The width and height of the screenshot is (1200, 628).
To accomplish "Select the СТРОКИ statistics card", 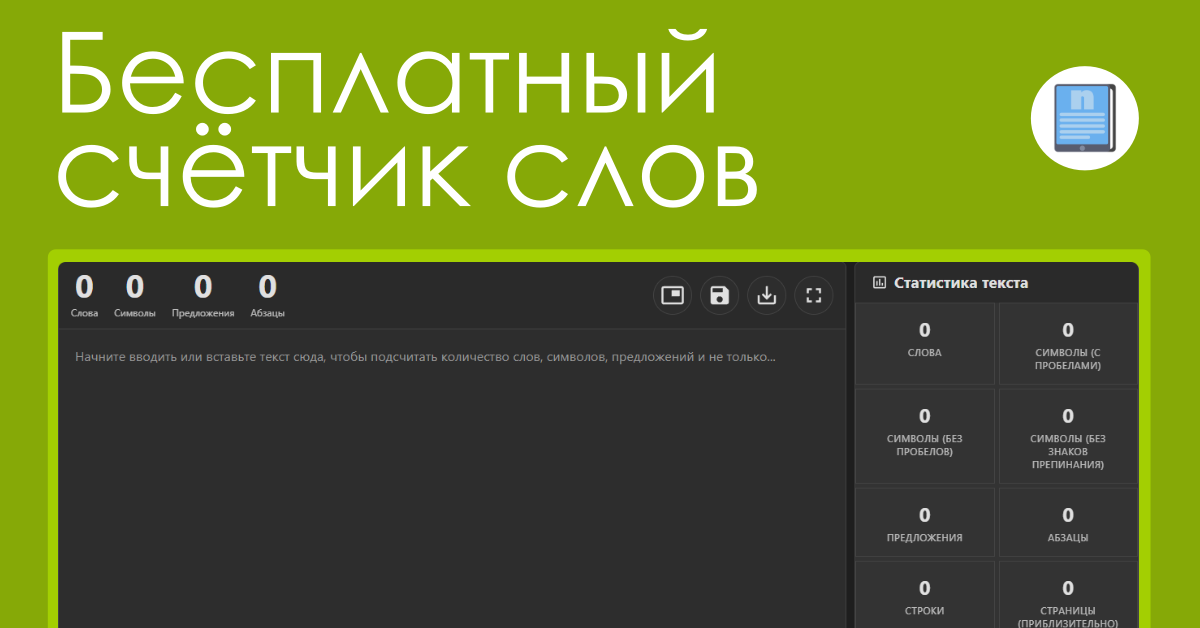I will [x=925, y=595].
